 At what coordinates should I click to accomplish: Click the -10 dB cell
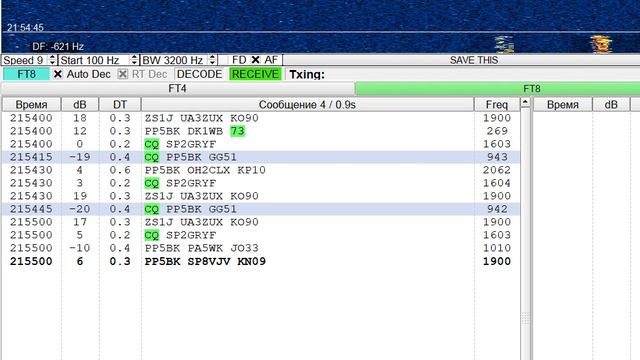80,248
